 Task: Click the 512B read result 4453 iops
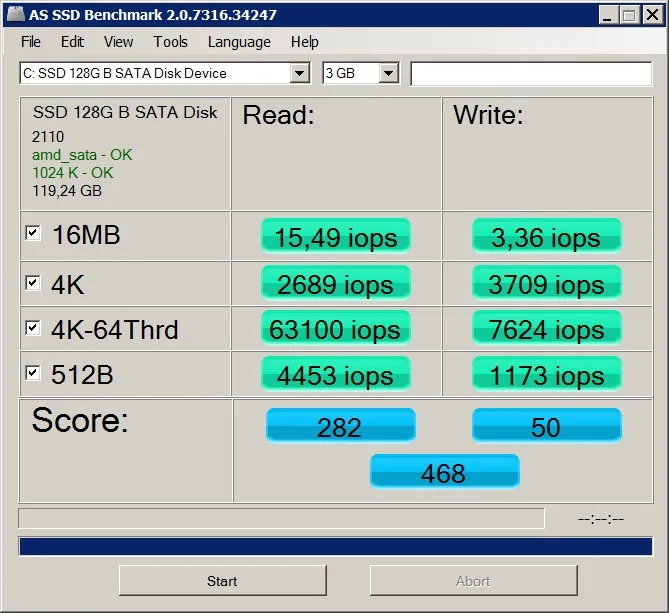336,374
